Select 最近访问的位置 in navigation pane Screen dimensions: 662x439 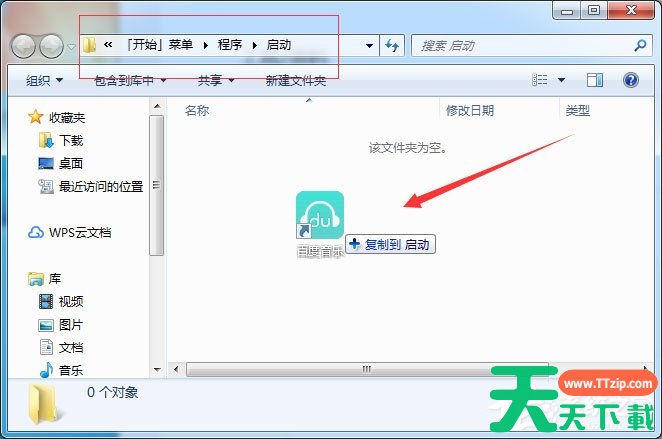pos(101,186)
